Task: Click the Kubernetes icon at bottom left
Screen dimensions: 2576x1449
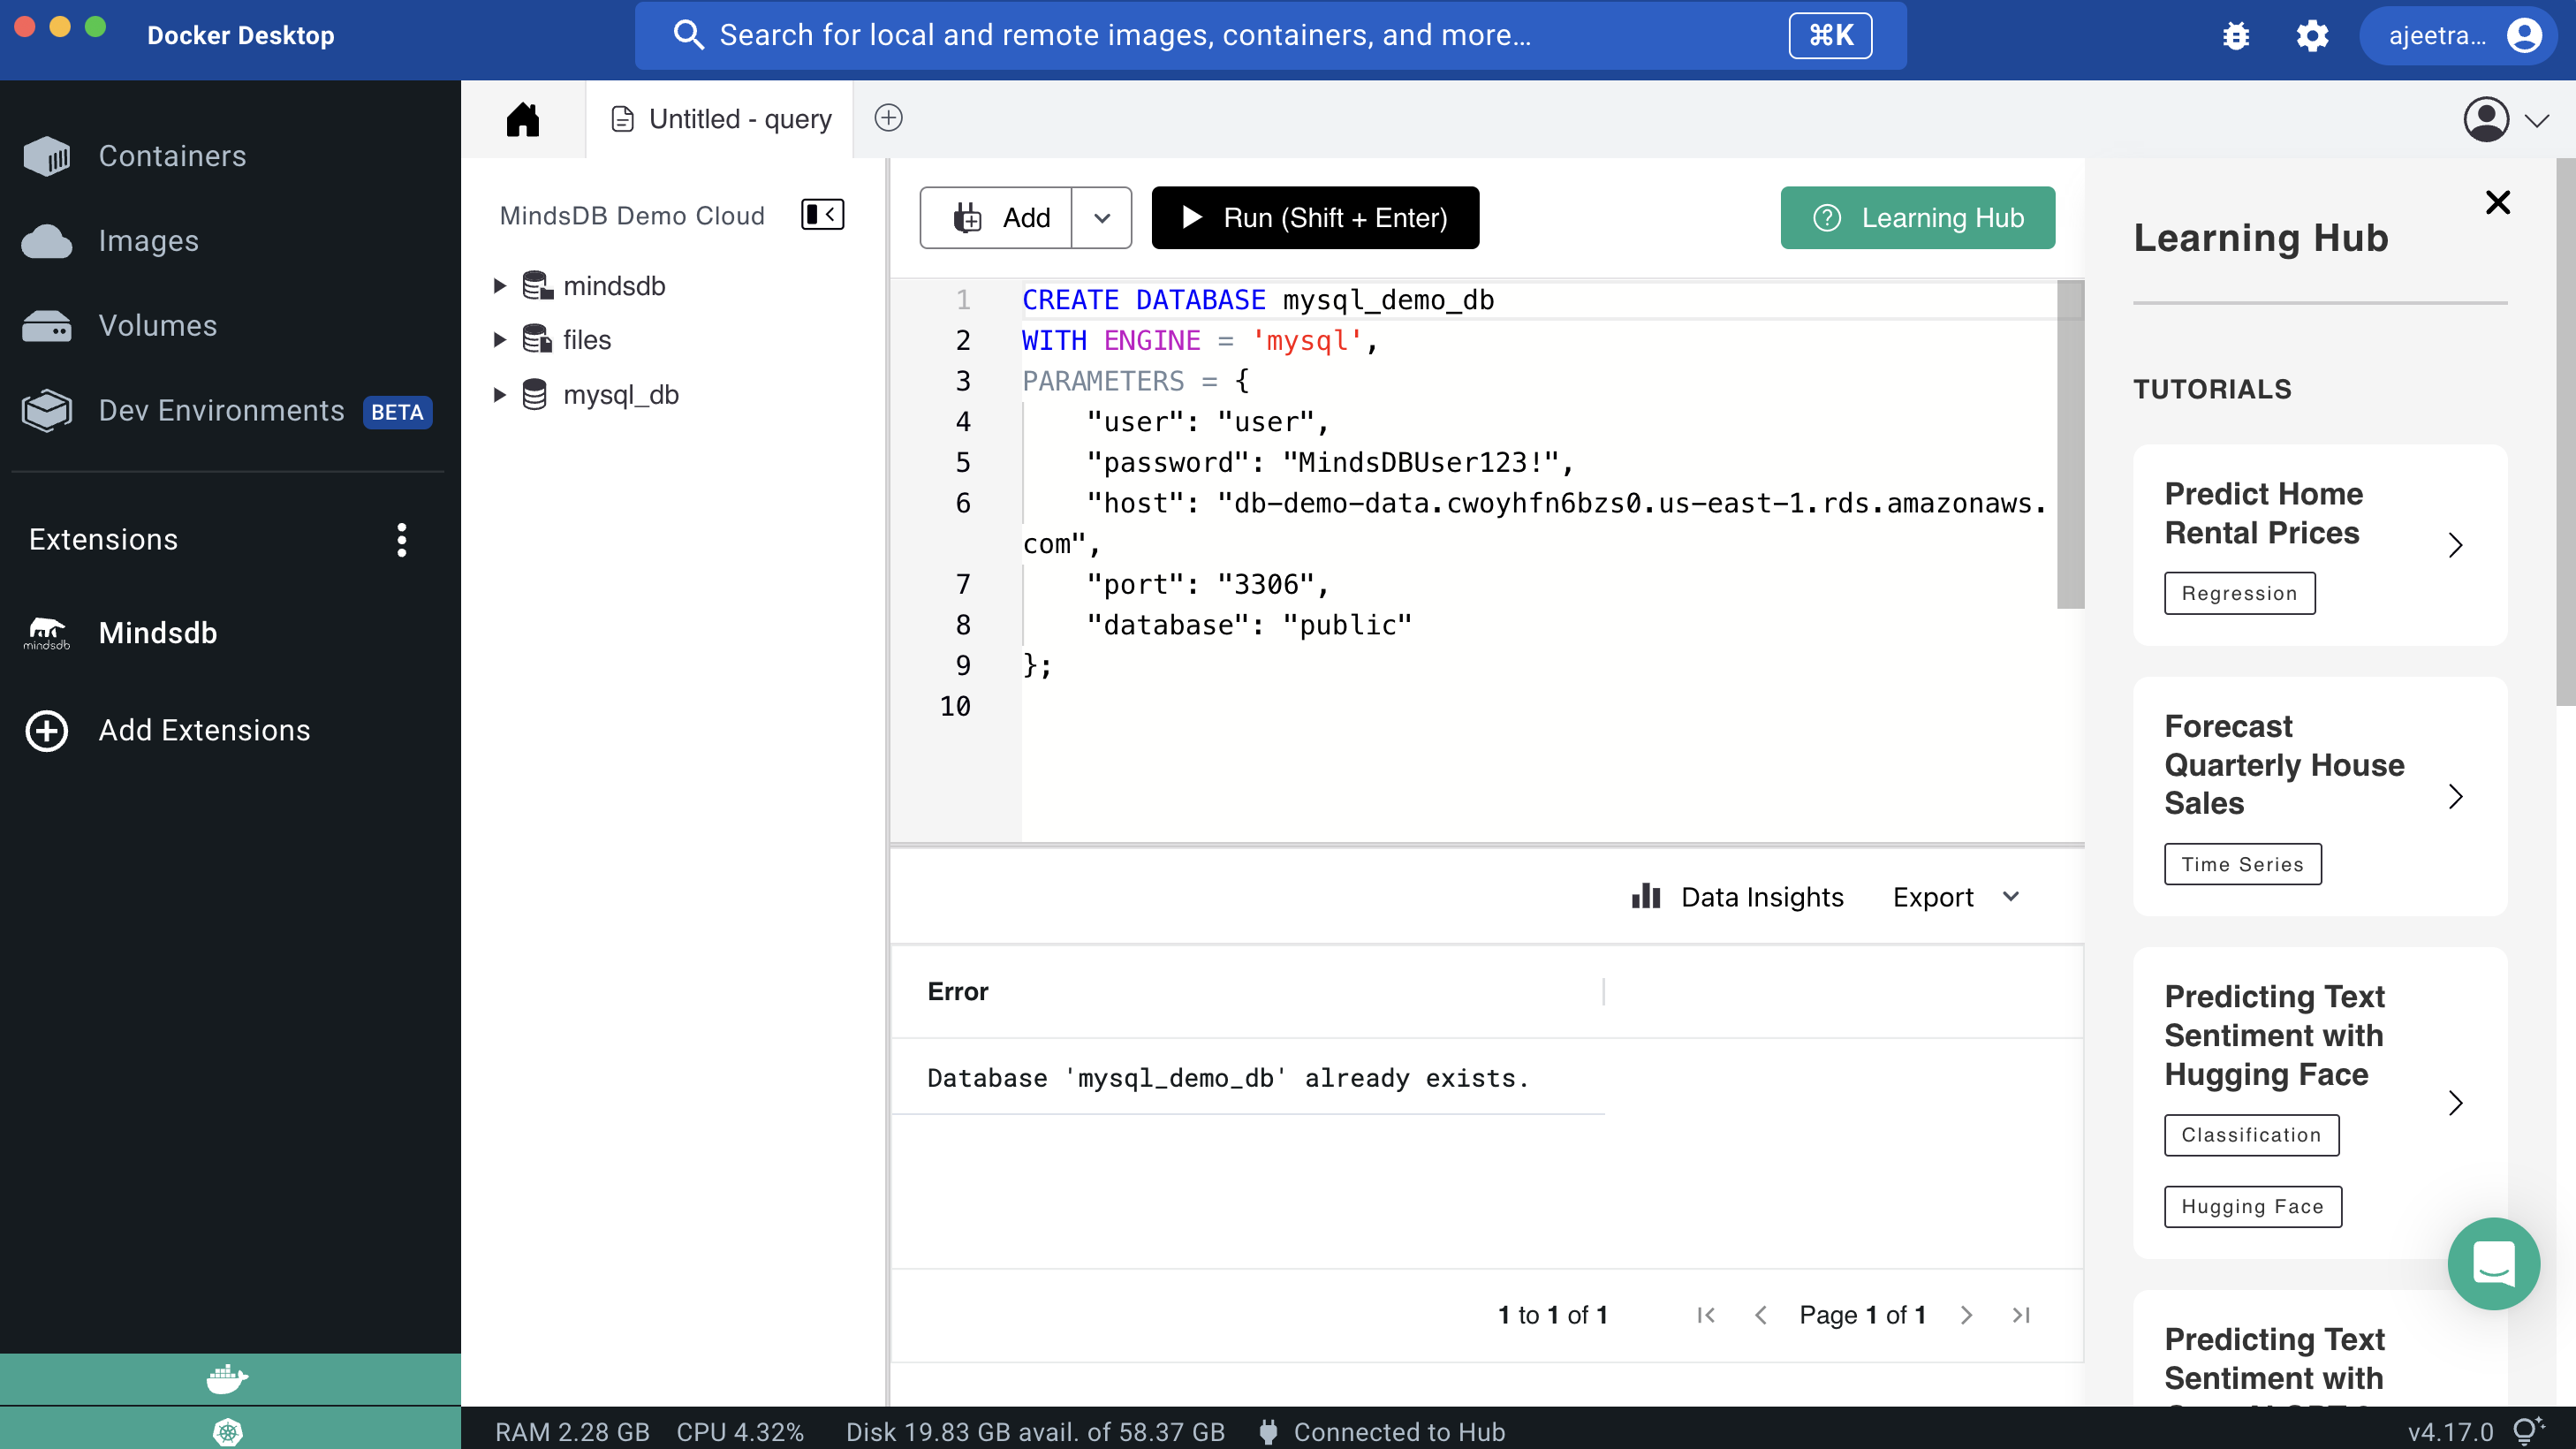Action: (228, 1431)
